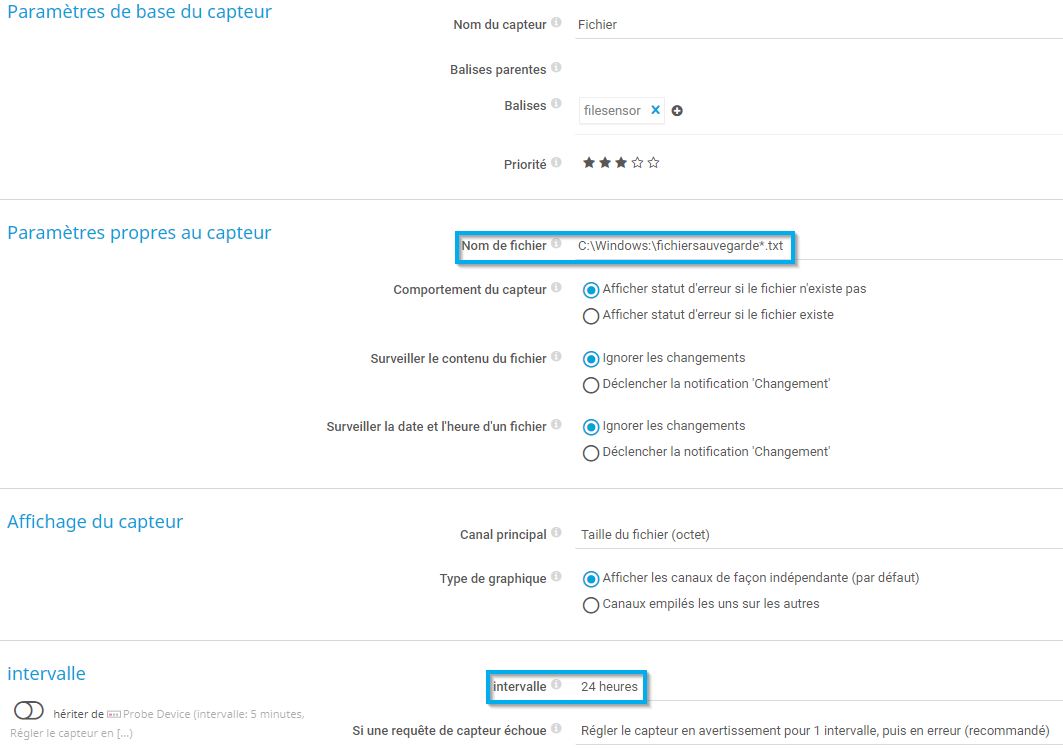The width and height of the screenshot is (1063, 748).
Task: Set priority to one star
Action: click(589, 163)
